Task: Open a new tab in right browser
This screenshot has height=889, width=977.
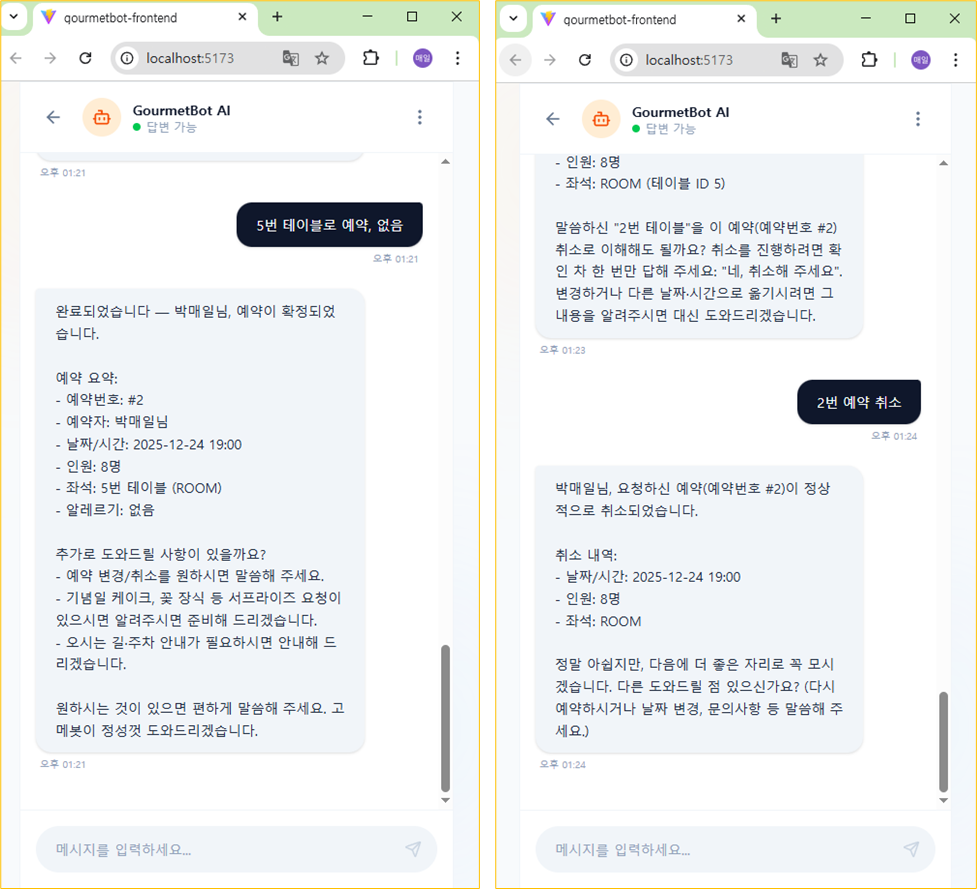Action: [776, 19]
